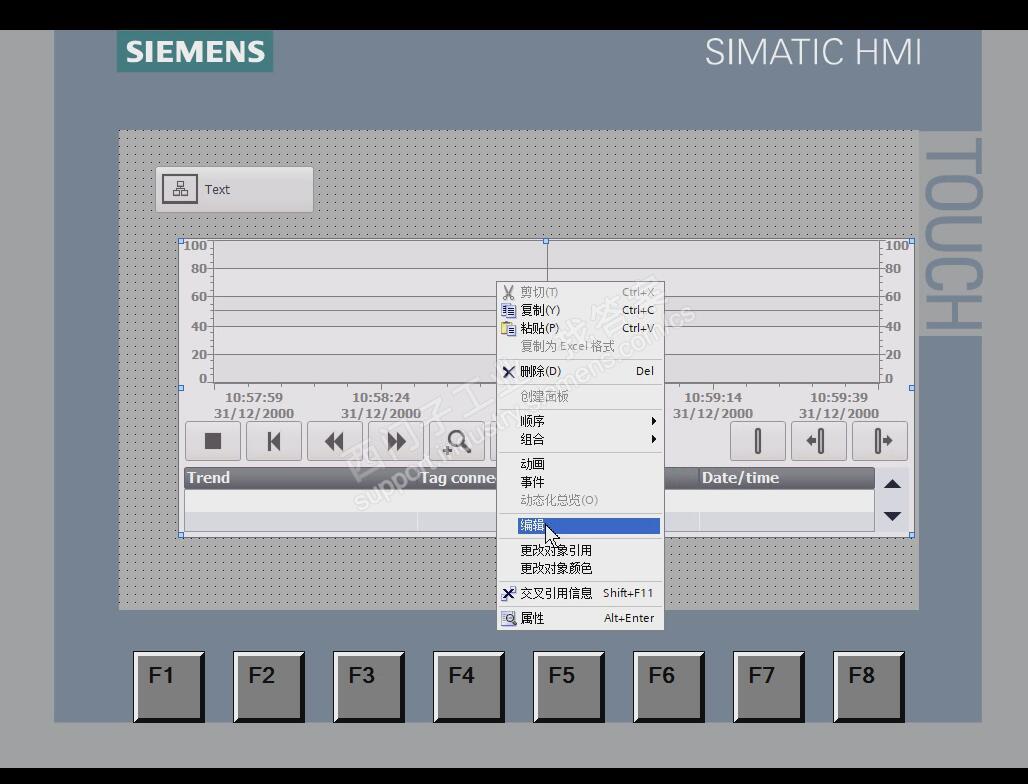Click the cross-reference information icon
1028x784 pixels.
[x=508, y=593]
